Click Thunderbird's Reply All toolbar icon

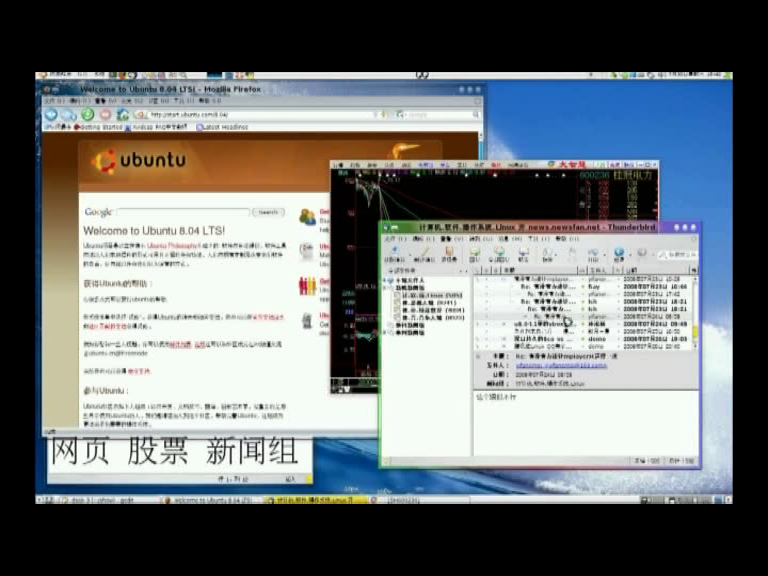[x=499, y=254]
